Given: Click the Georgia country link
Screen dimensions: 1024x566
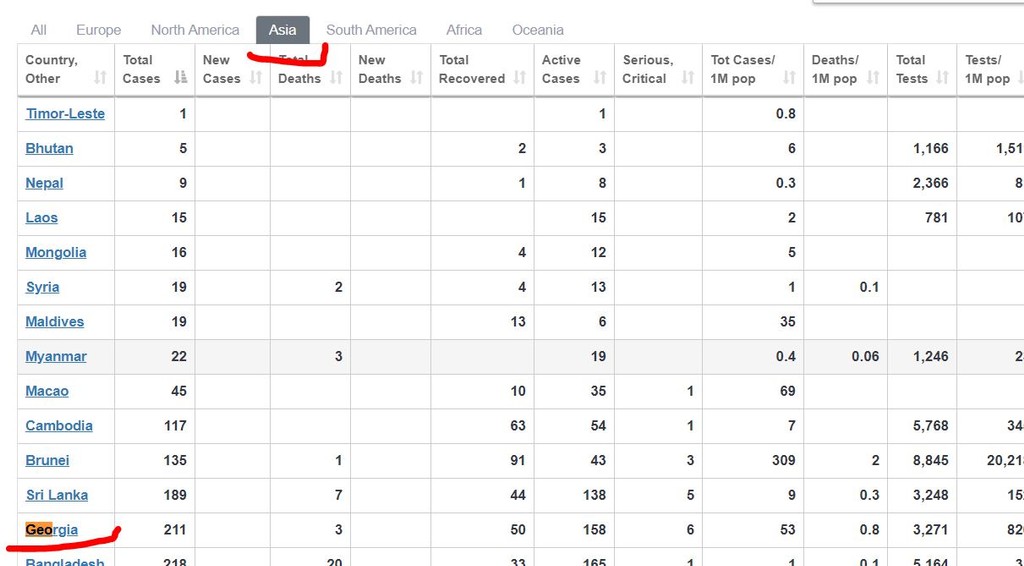Looking at the screenshot, I should click(52, 530).
